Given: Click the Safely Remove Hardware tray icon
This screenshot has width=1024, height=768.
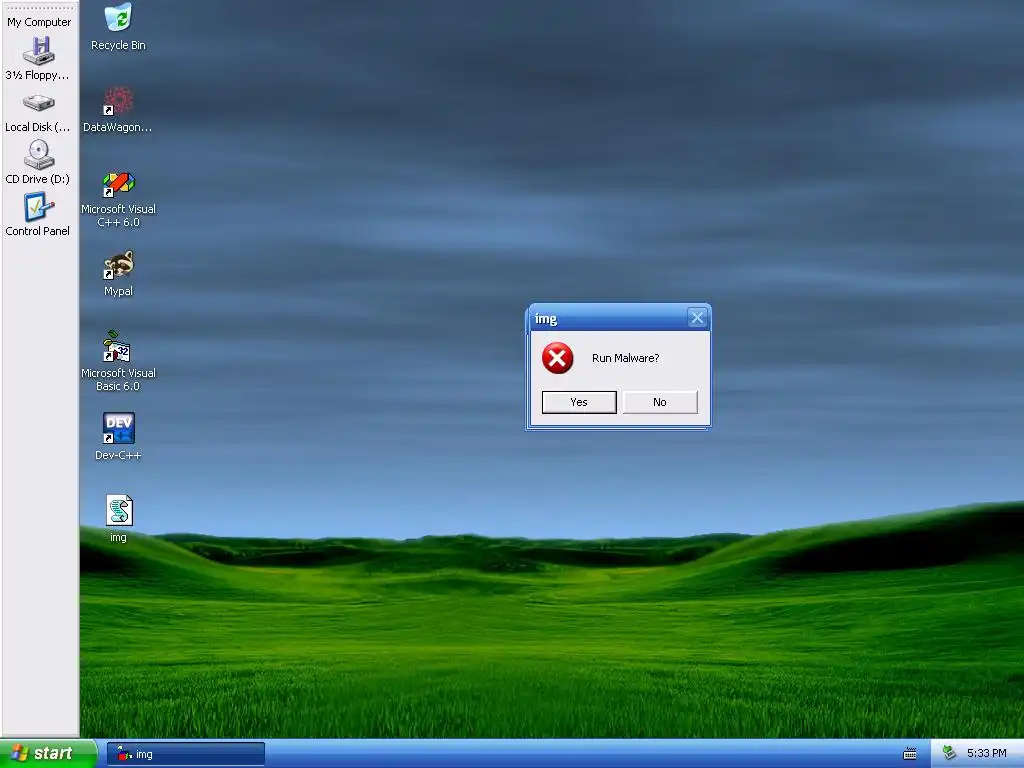Looking at the screenshot, I should coord(950,754).
